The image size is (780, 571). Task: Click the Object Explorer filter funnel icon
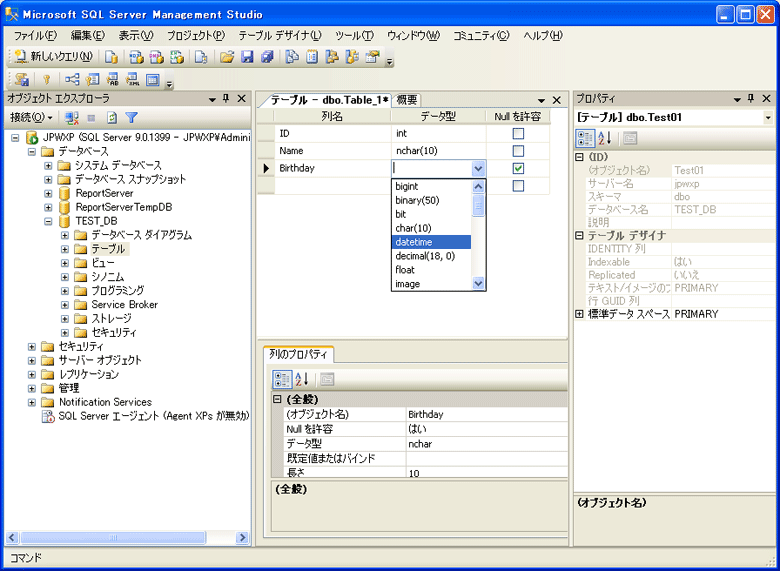131,118
